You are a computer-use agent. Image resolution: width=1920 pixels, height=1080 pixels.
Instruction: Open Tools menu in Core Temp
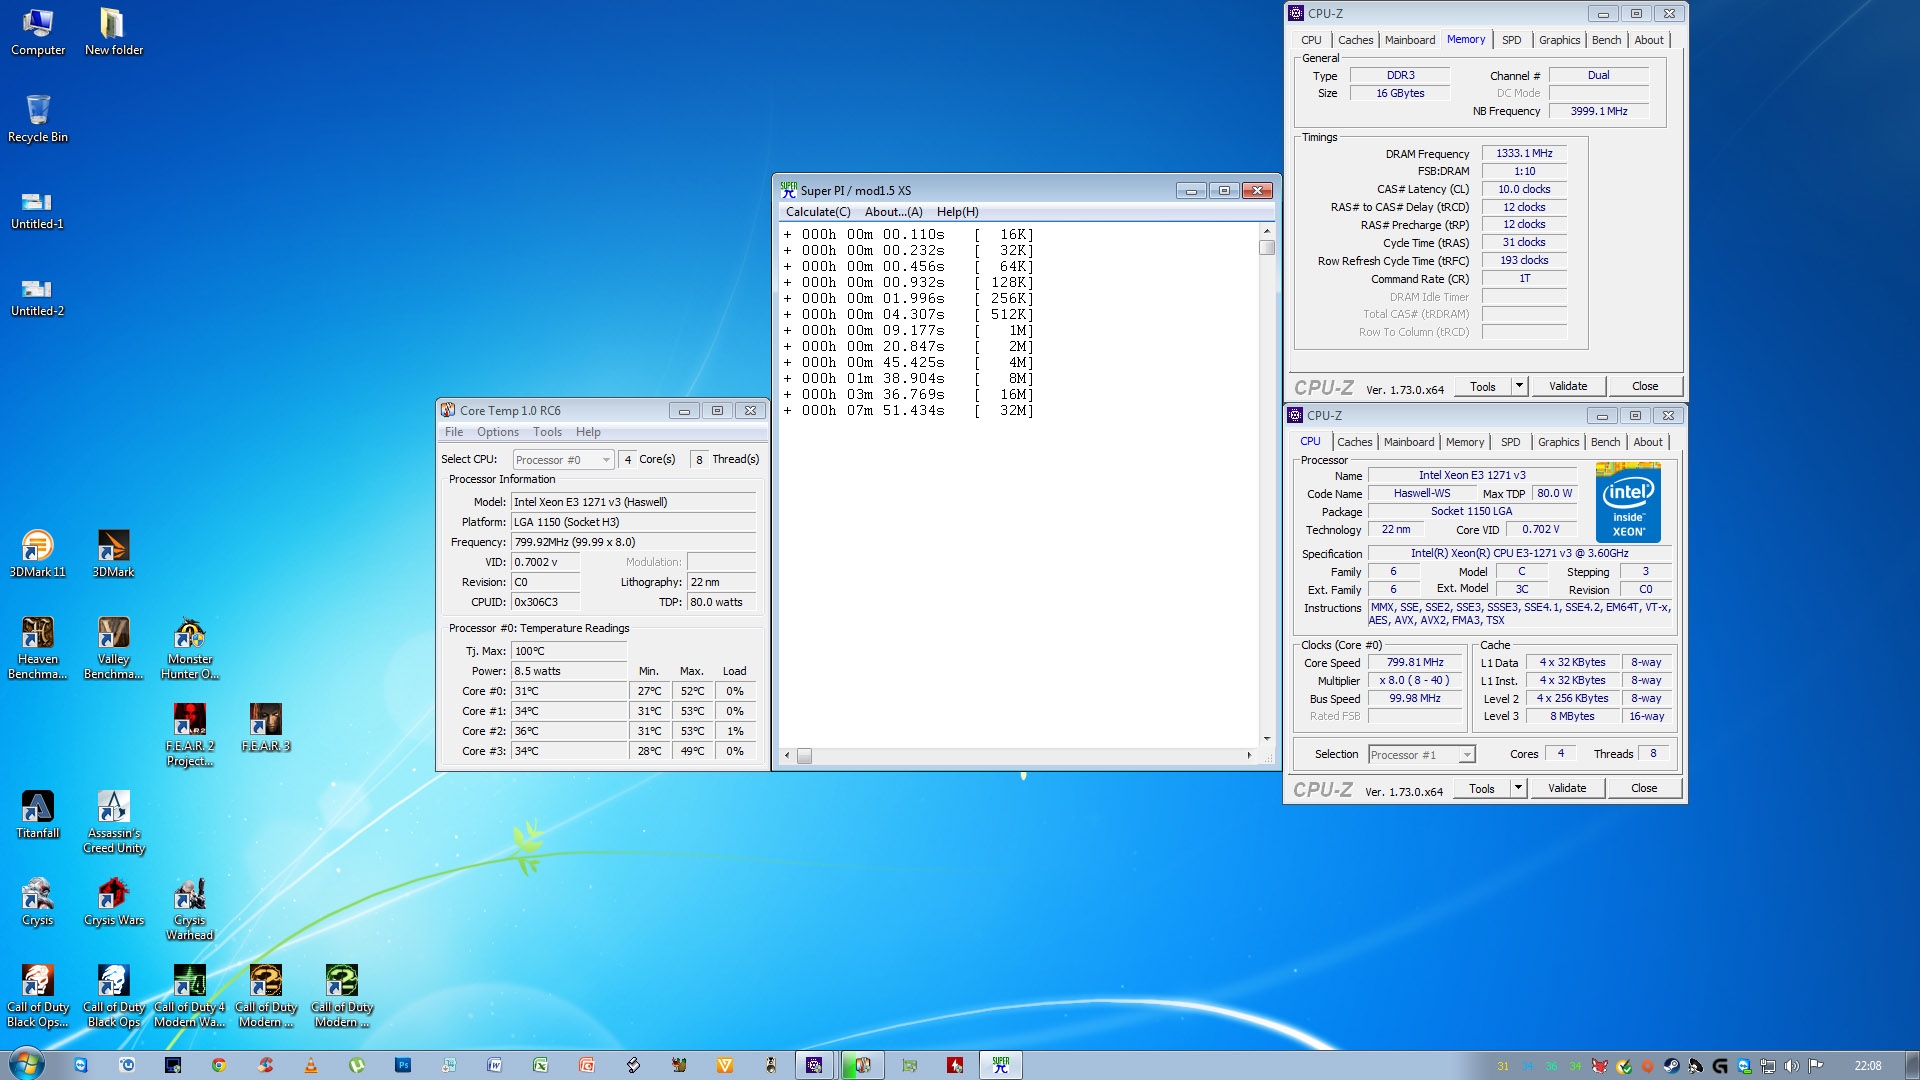[x=547, y=432]
